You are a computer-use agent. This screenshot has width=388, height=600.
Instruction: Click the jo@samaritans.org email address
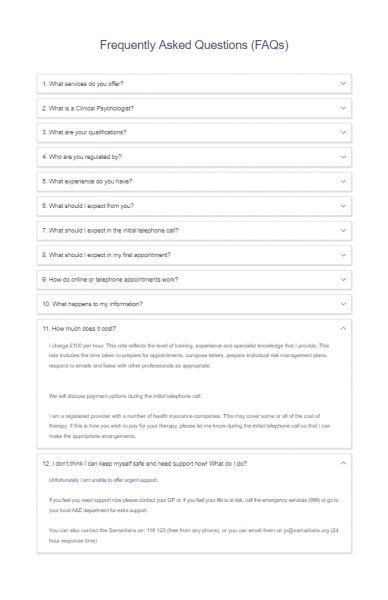tap(306, 530)
